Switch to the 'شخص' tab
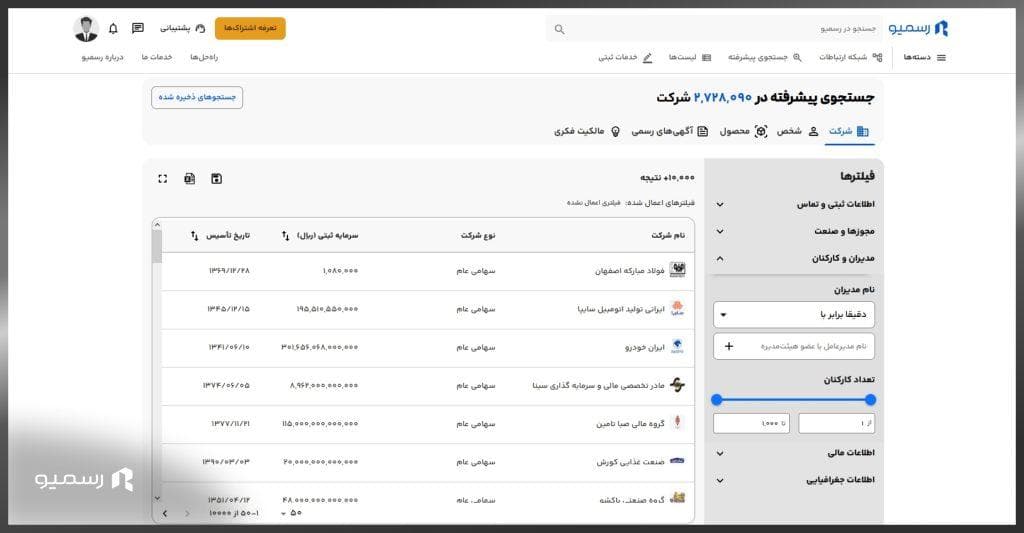Image resolution: width=1024 pixels, height=533 pixels. coord(797,131)
